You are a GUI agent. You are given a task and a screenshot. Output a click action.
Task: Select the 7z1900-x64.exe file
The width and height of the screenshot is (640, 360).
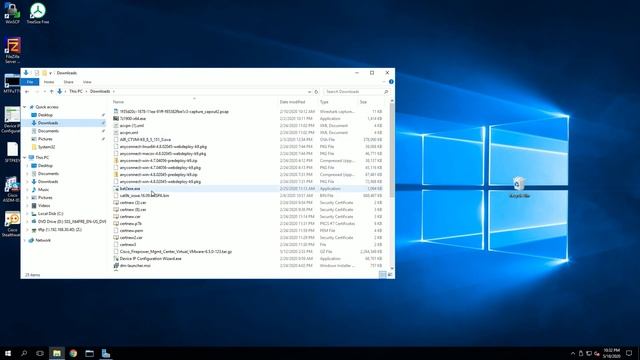pyautogui.click(x=133, y=118)
